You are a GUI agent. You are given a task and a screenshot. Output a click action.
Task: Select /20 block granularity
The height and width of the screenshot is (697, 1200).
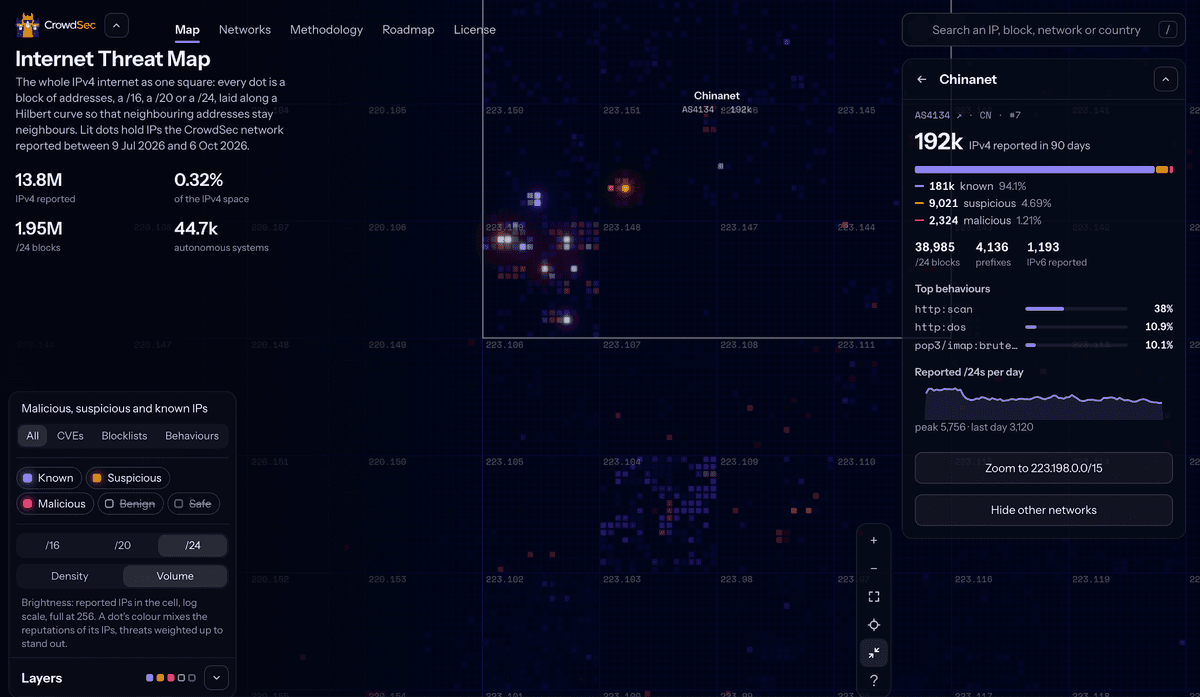coord(122,546)
